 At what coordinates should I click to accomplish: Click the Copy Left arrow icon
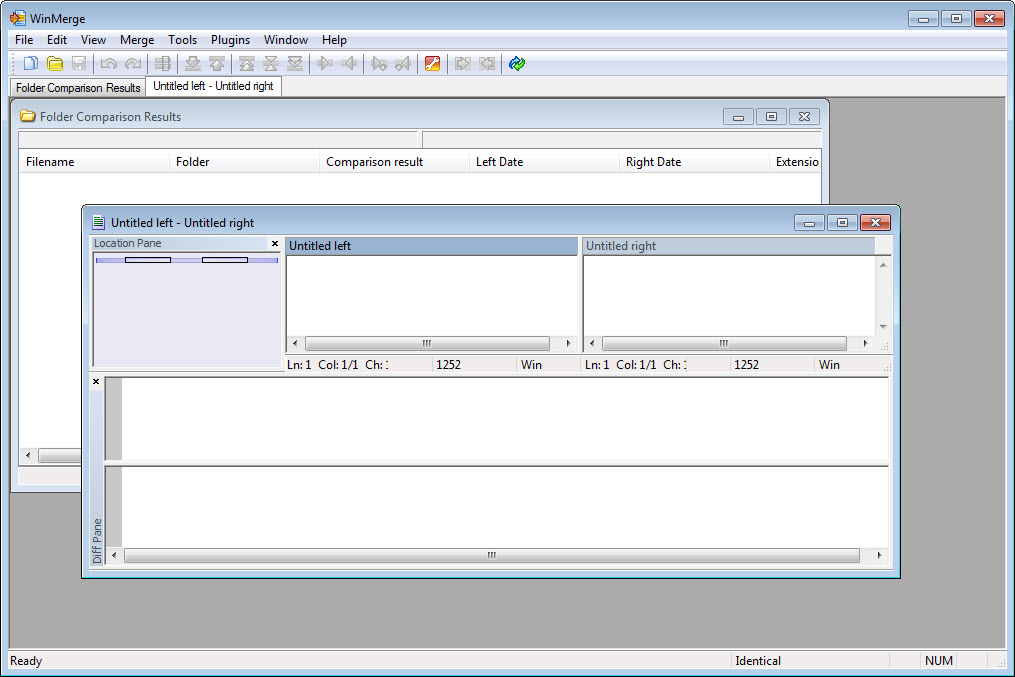(350, 63)
